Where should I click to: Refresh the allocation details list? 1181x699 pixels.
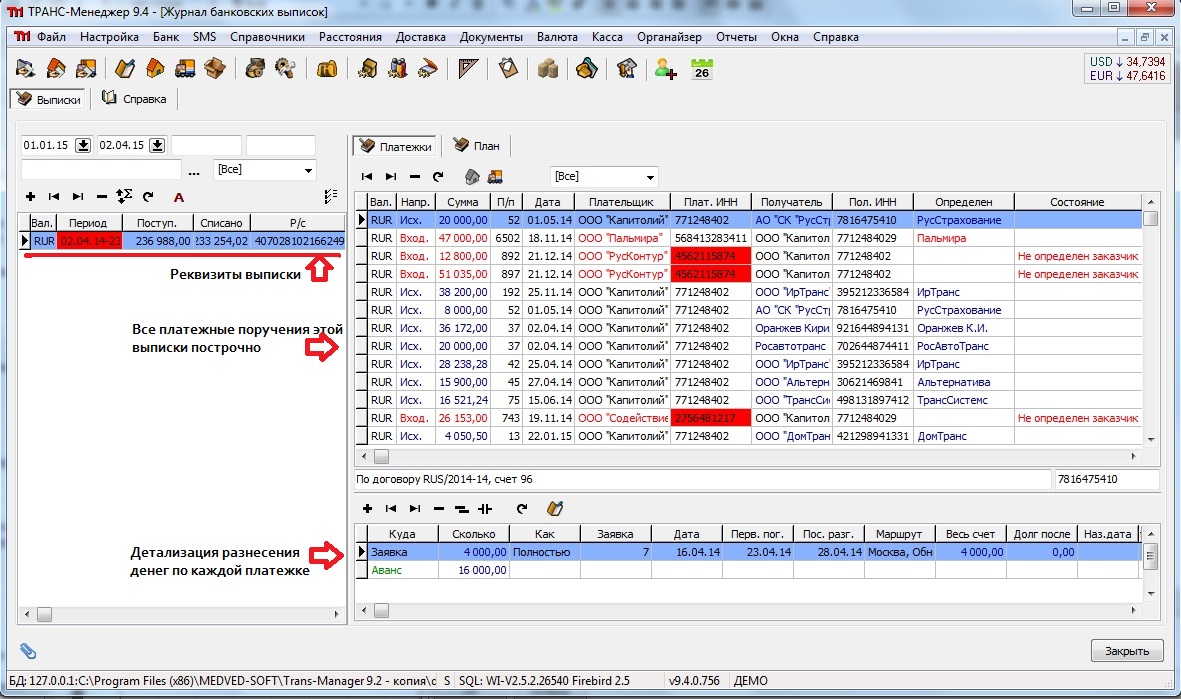[x=522, y=508]
